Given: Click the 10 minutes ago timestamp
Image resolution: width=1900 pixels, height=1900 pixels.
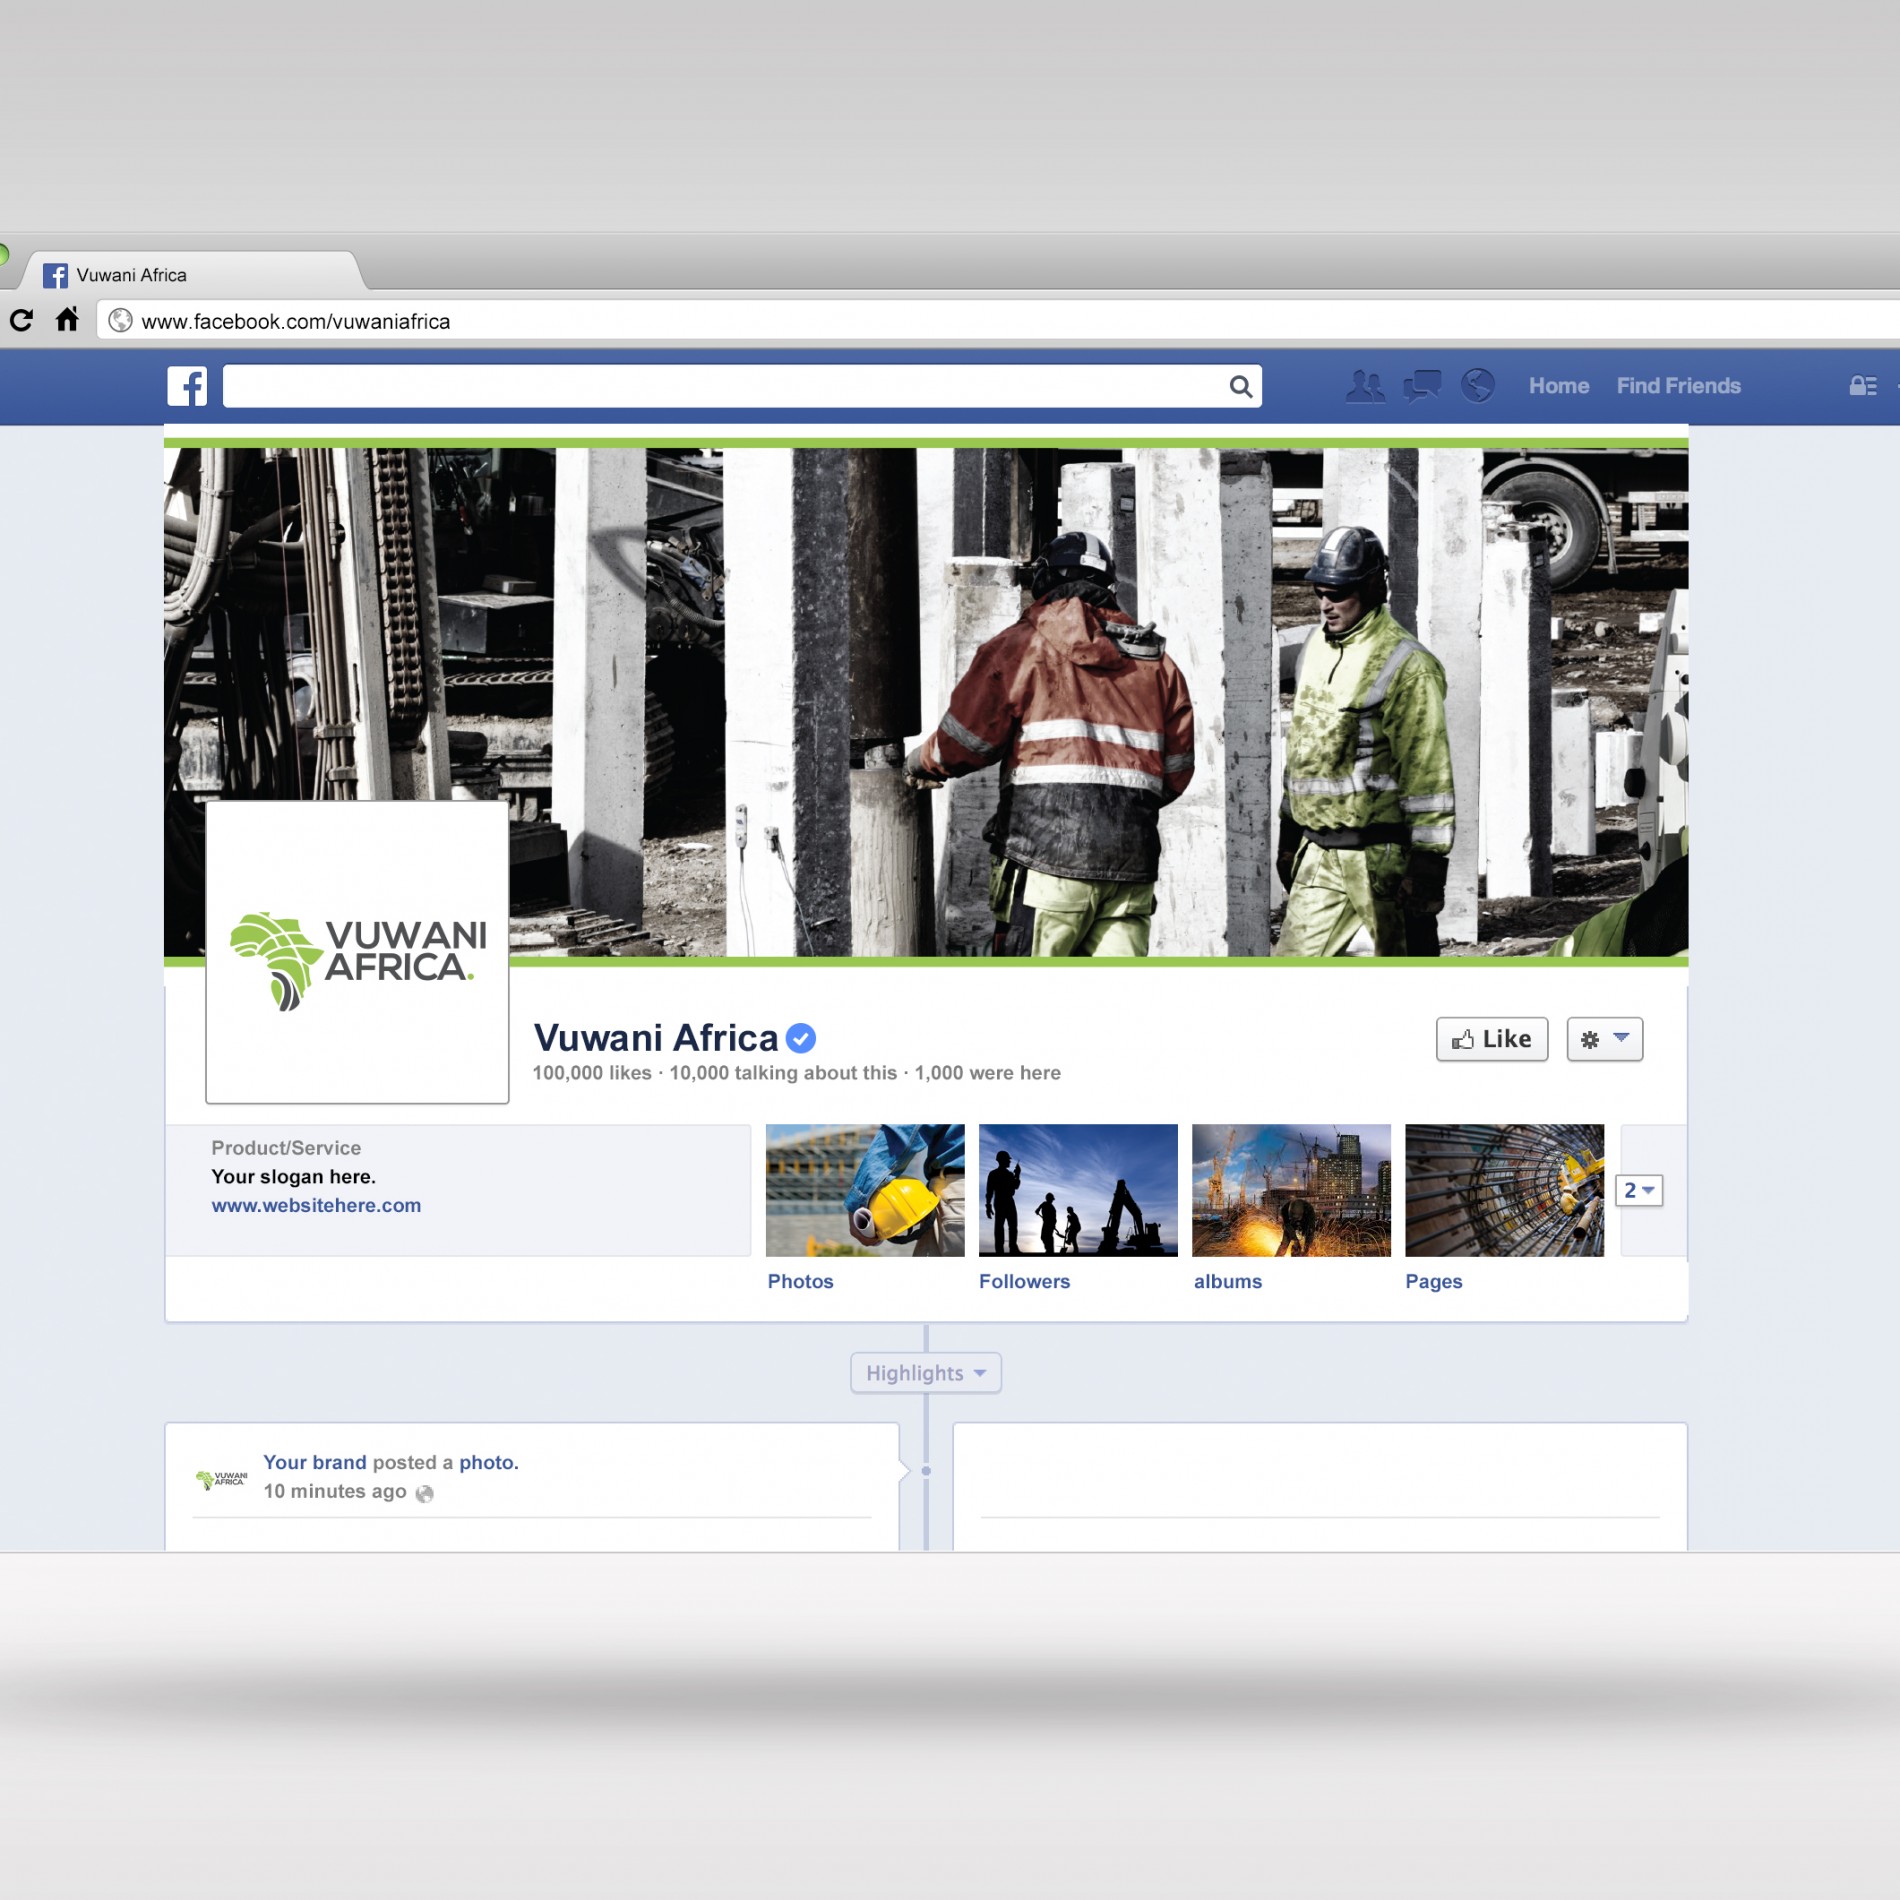Looking at the screenshot, I should [x=335, y=1491].
